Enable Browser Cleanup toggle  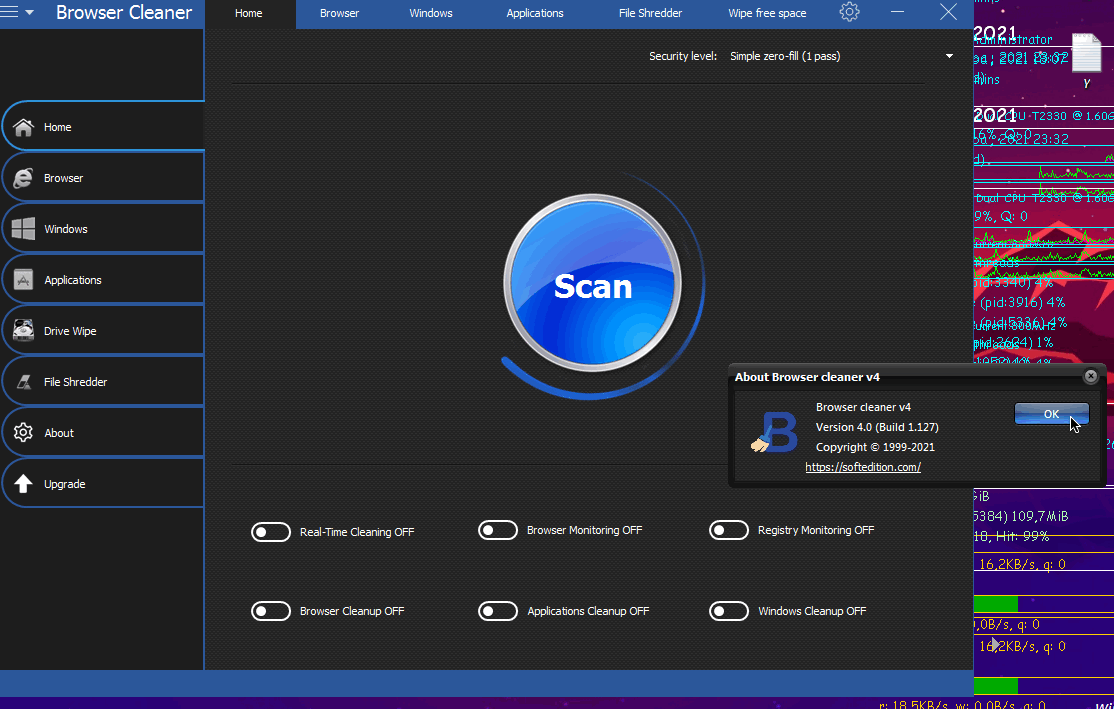tap(271, 611)
